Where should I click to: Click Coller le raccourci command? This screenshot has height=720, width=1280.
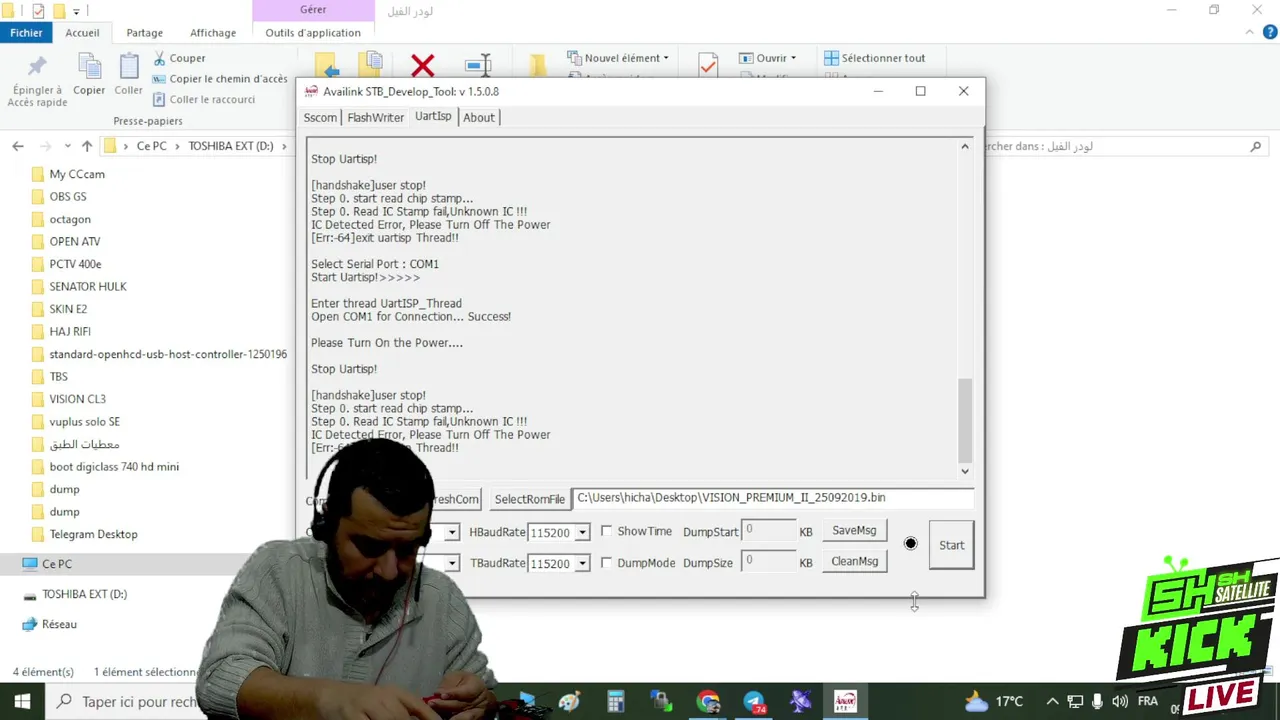click(x=204, y=99)
